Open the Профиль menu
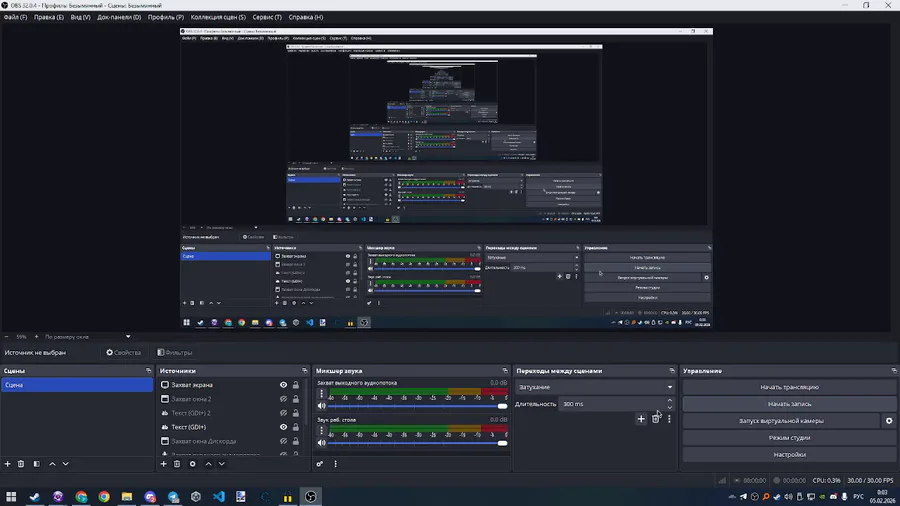This screenshot has height=506, width=900. [166, 17]
